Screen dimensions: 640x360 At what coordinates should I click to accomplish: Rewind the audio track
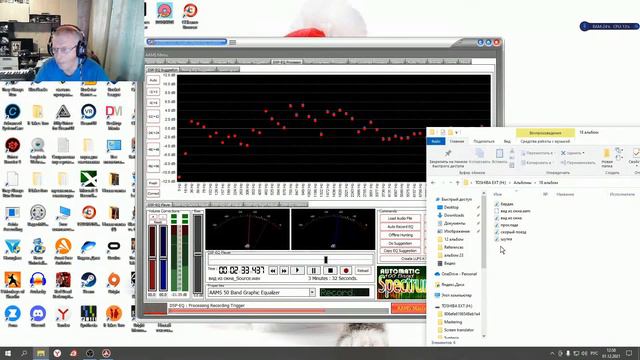coord(273,270)
